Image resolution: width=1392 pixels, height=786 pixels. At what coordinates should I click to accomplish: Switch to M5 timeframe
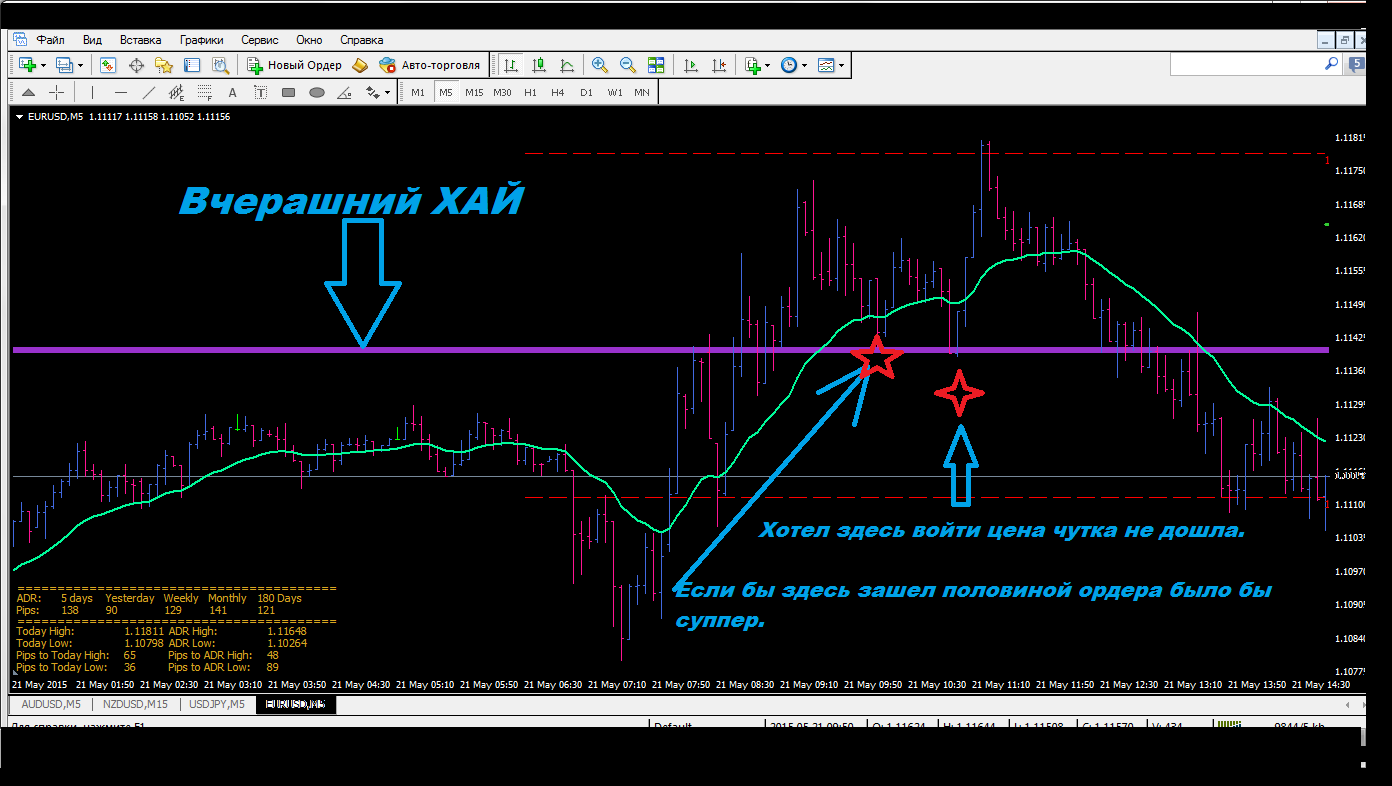click(446, 93)
